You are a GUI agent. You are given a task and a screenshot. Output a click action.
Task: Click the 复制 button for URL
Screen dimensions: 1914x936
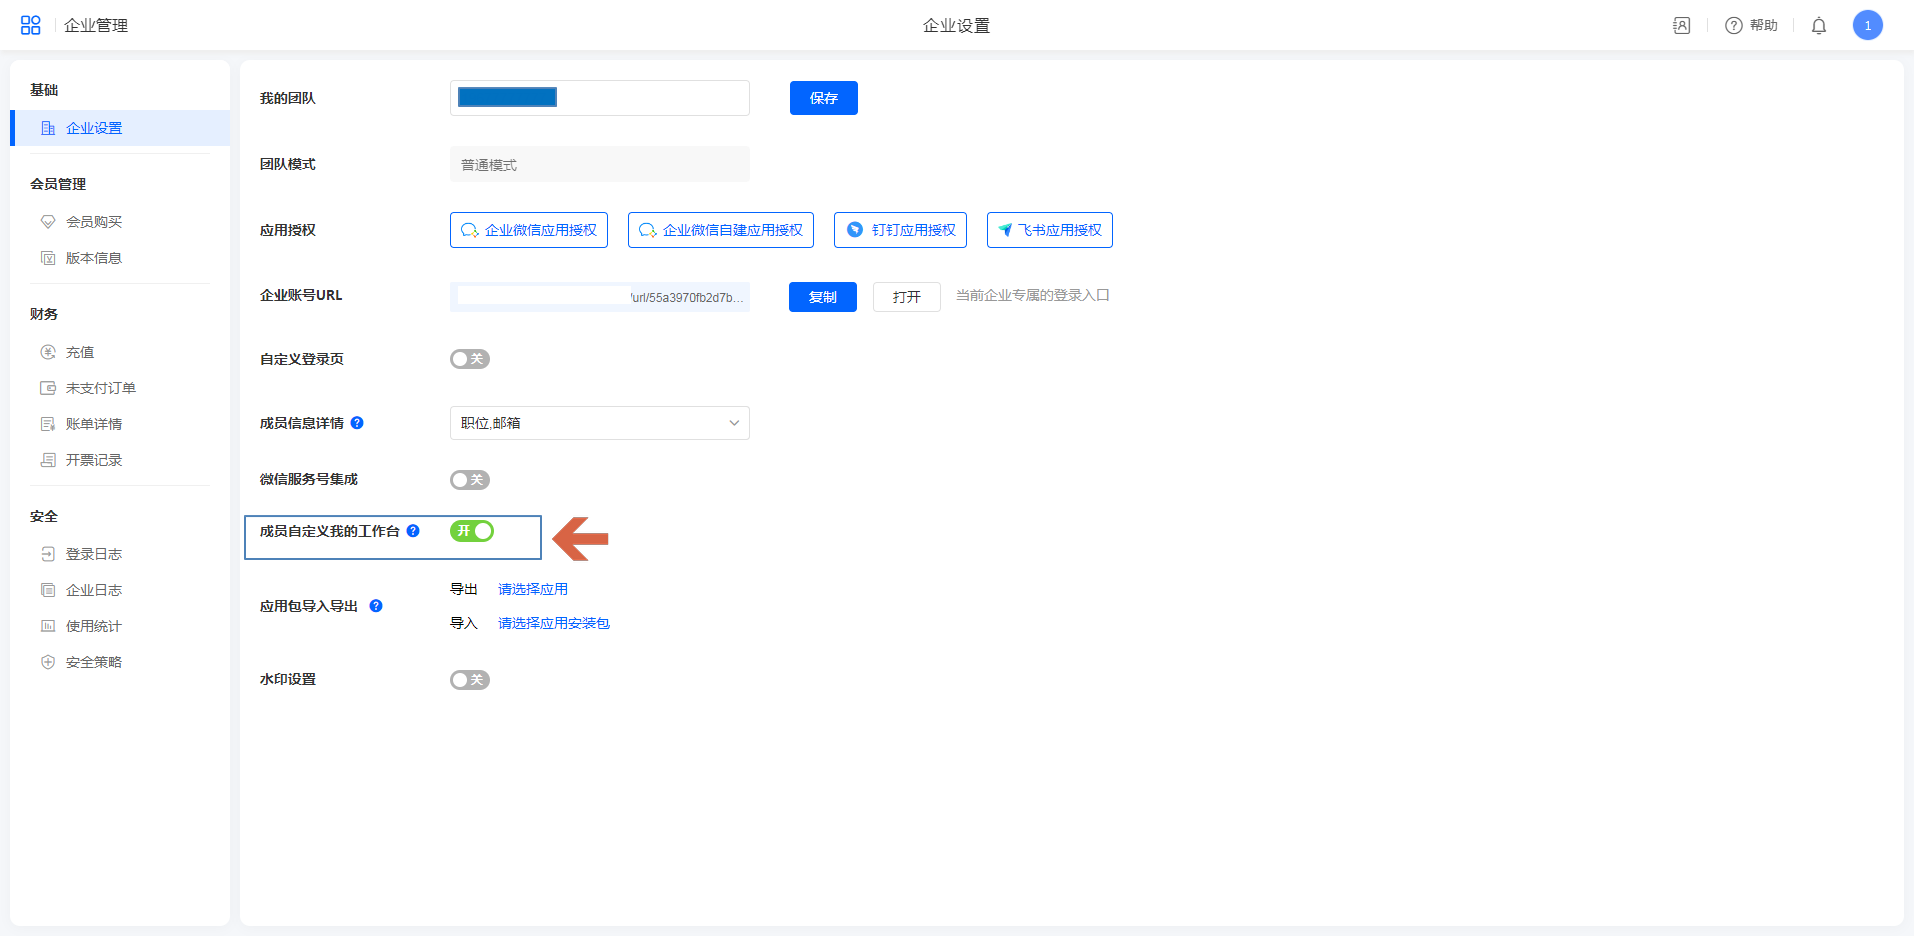(822, 297)
